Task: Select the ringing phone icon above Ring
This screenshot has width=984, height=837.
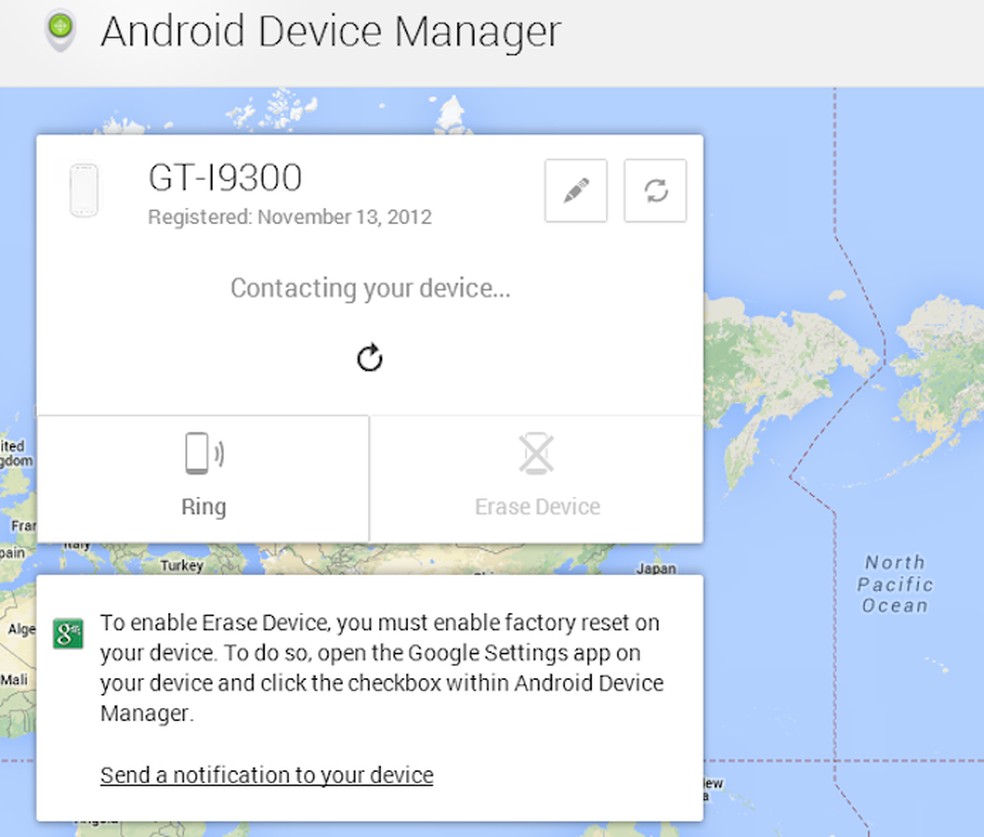Action: [x=203, y=452]
